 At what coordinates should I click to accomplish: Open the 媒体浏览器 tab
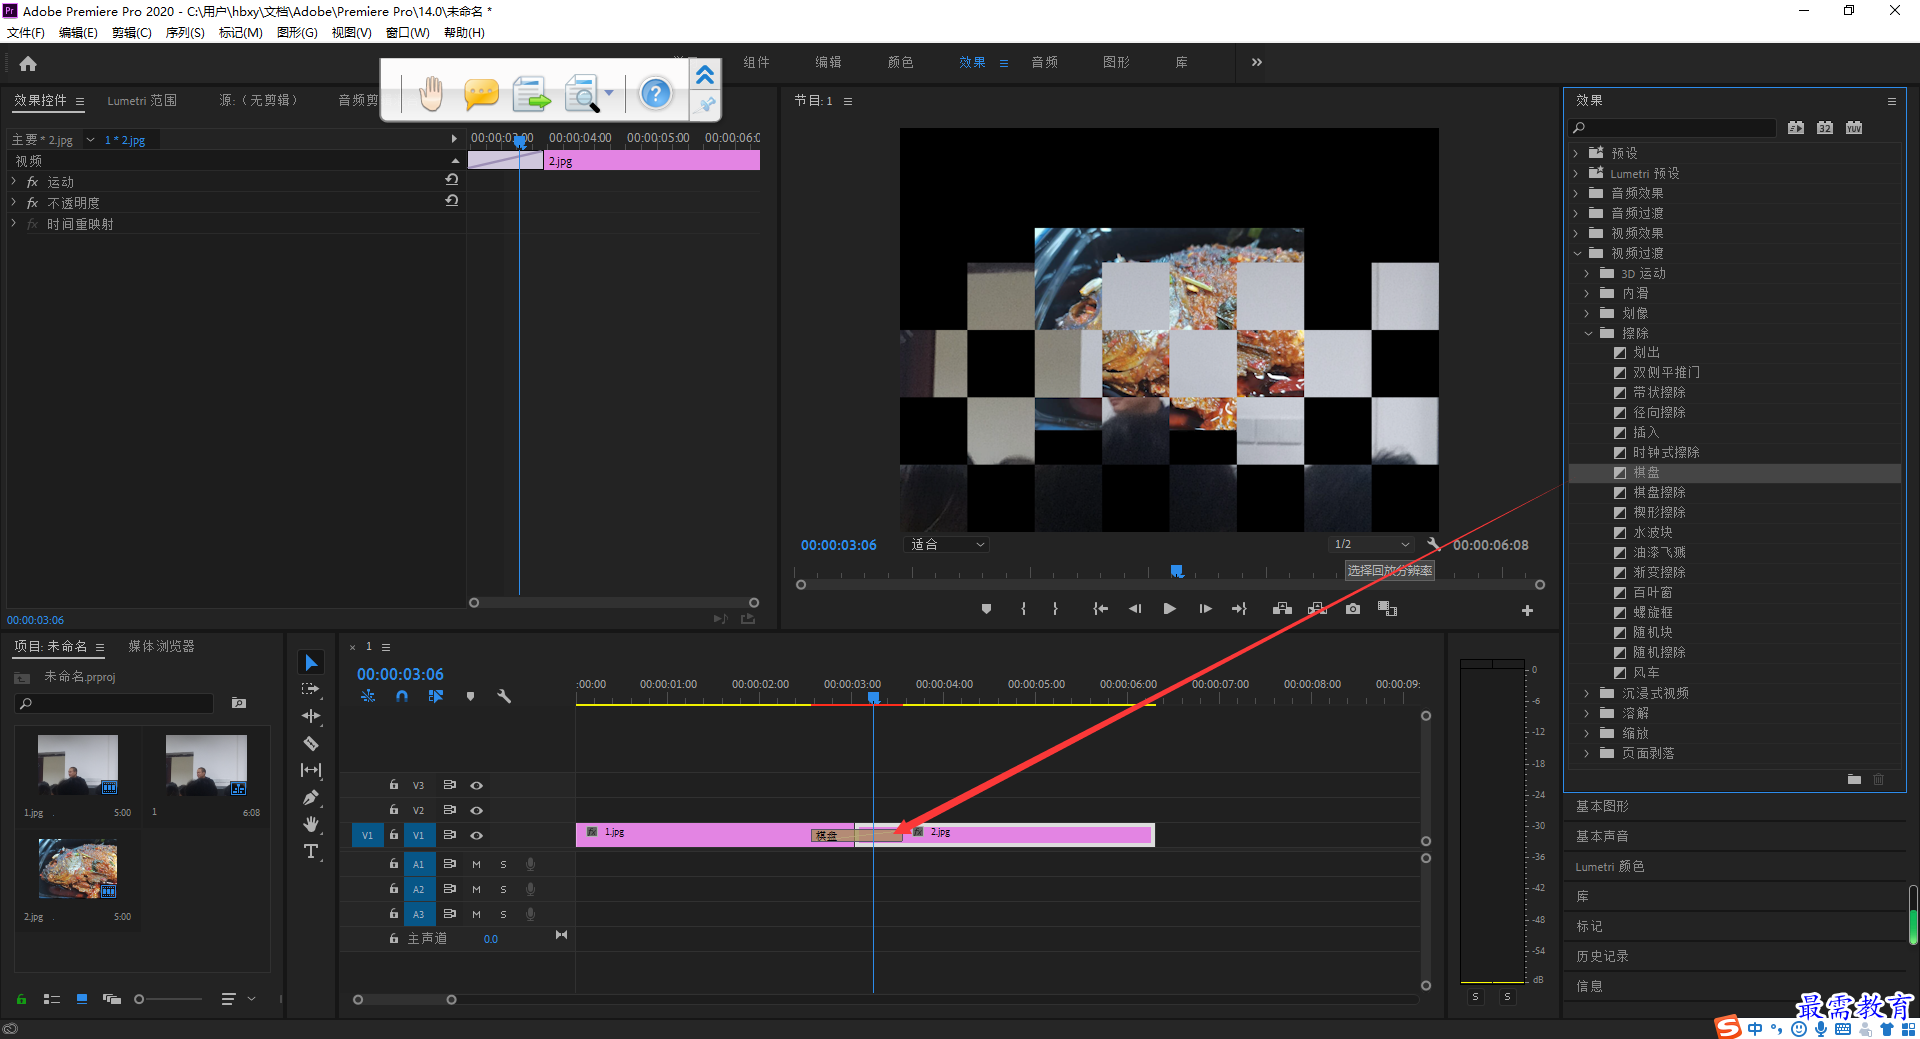point(161,646)
